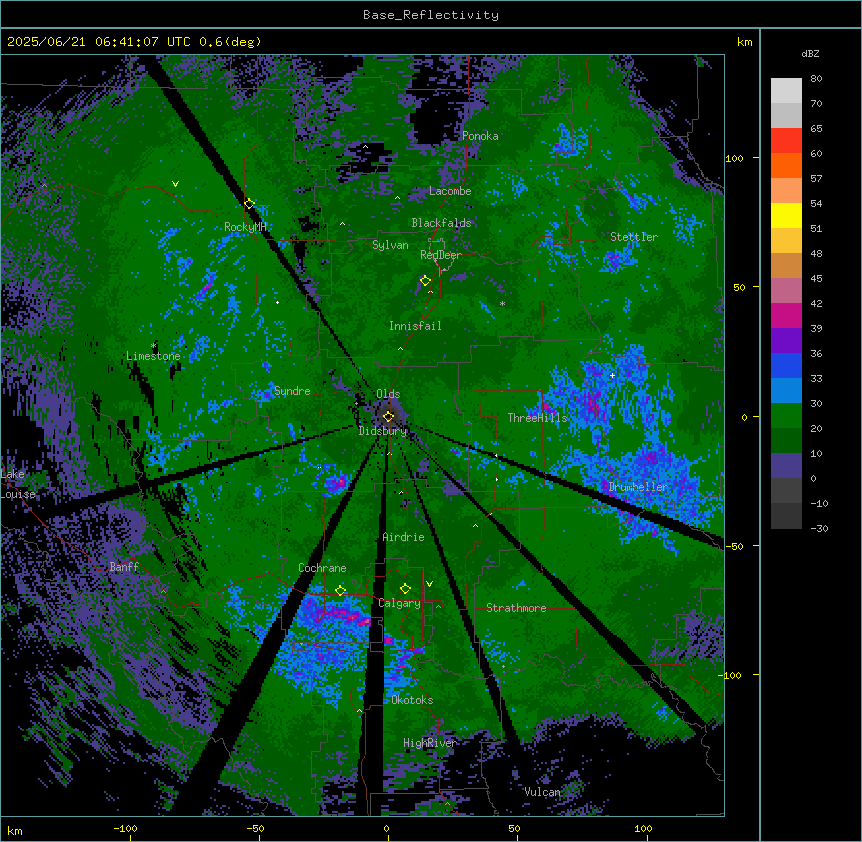Click the Banff town label
The width and height of the screenshot is (862, 842).
pos(124,567)
